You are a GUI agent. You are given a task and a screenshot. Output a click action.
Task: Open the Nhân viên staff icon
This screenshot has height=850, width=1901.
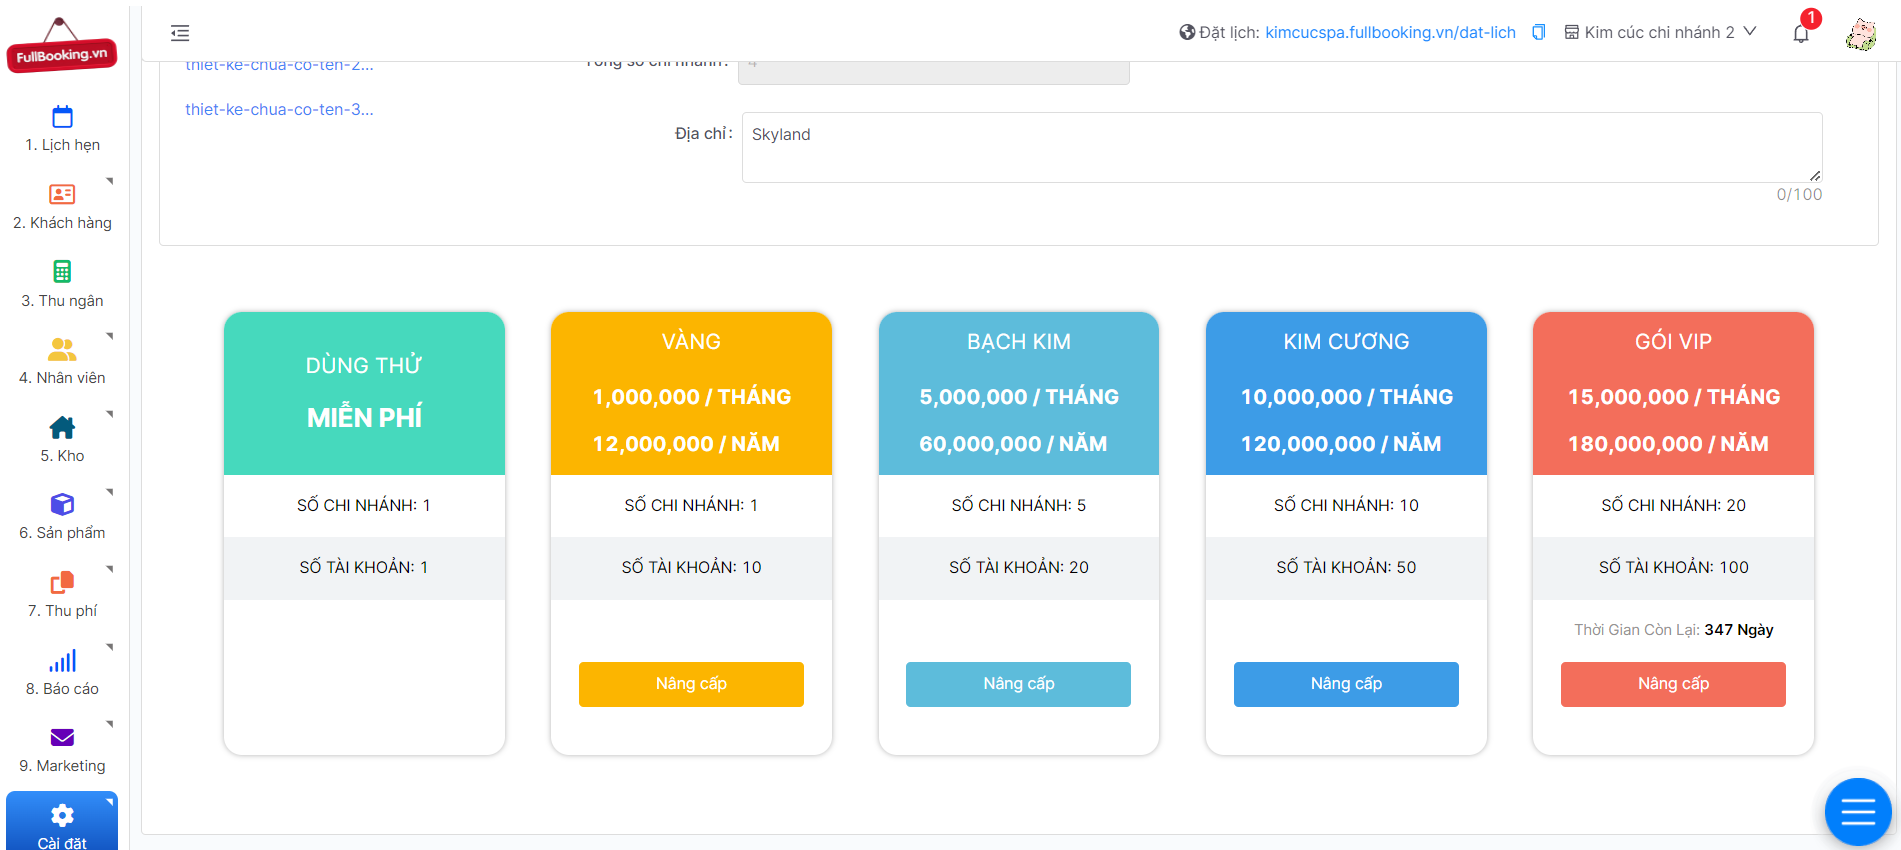click(x=62, y=349)
